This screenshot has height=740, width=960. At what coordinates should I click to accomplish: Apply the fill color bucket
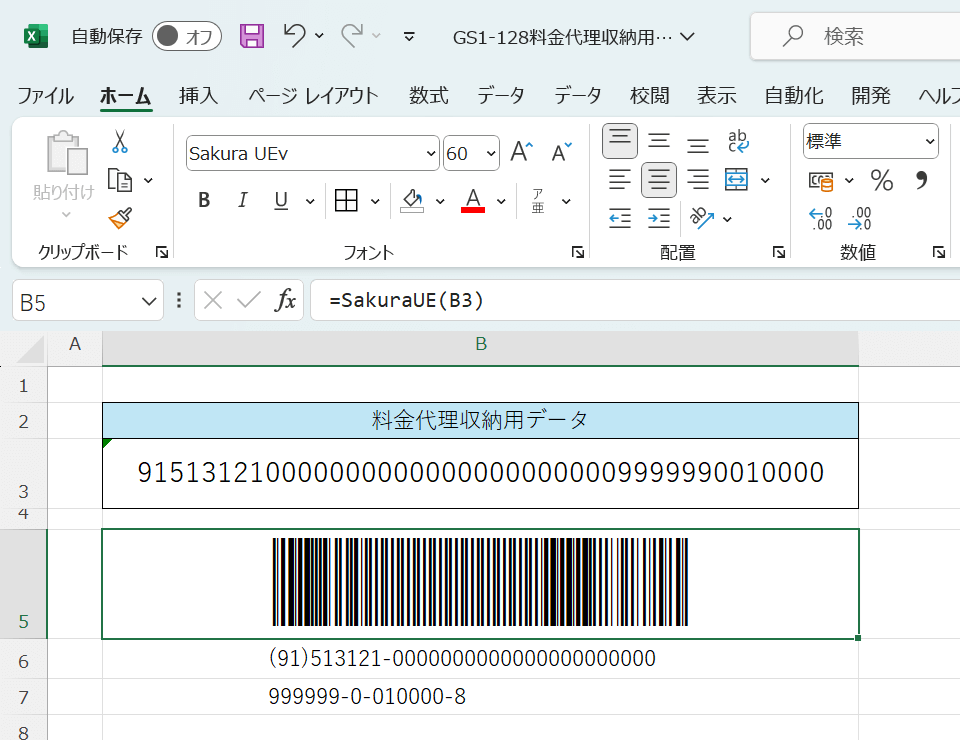pos(412,200)
